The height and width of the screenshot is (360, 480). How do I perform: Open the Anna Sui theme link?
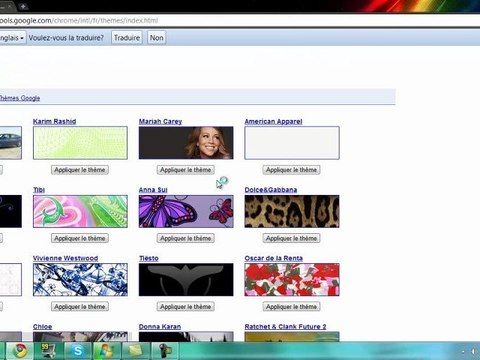point(153,190)
